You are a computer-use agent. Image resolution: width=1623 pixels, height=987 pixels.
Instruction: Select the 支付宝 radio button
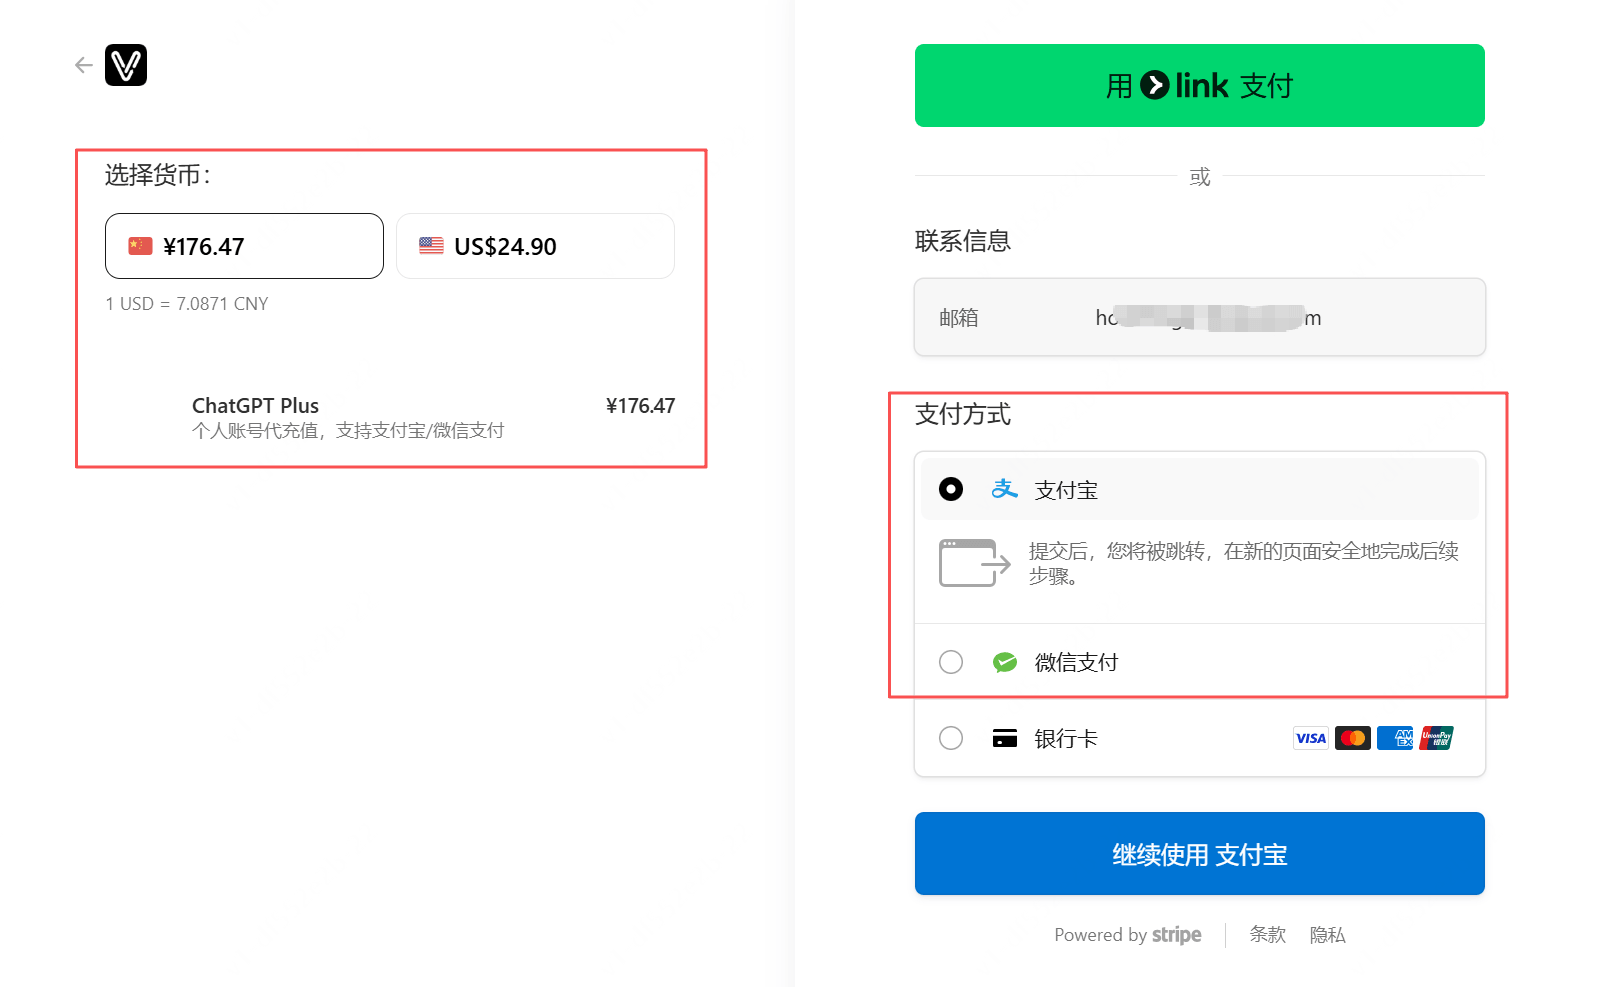pyautogui.click(x=951, y=489)
